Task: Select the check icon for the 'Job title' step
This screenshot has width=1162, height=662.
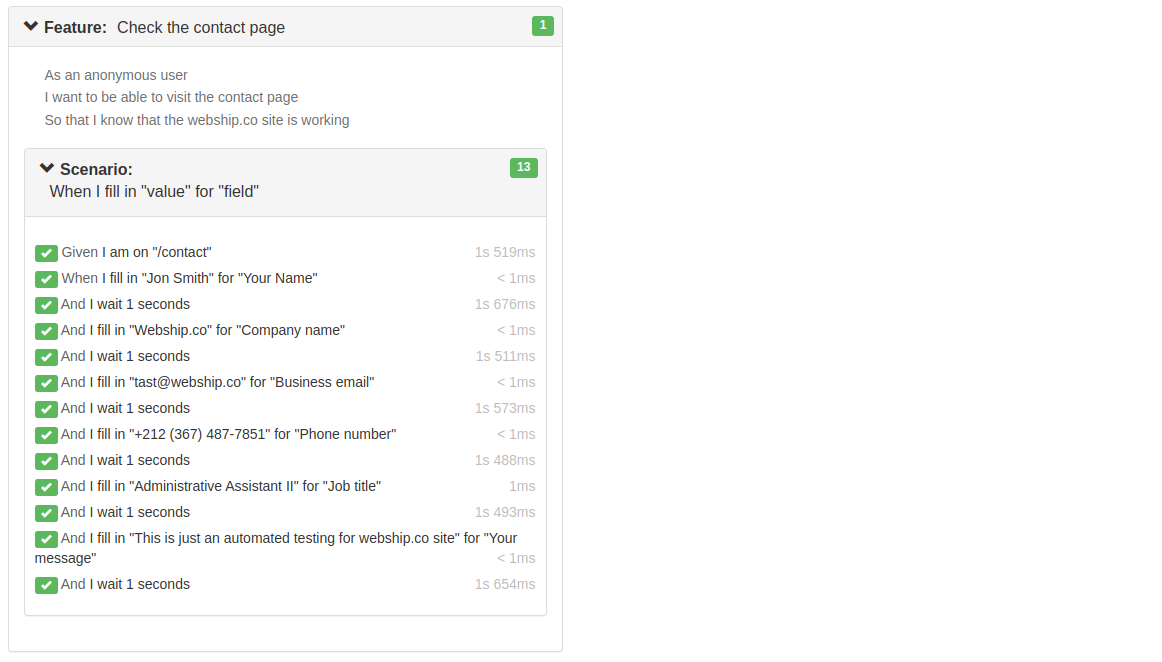Action: click(46, 486)
